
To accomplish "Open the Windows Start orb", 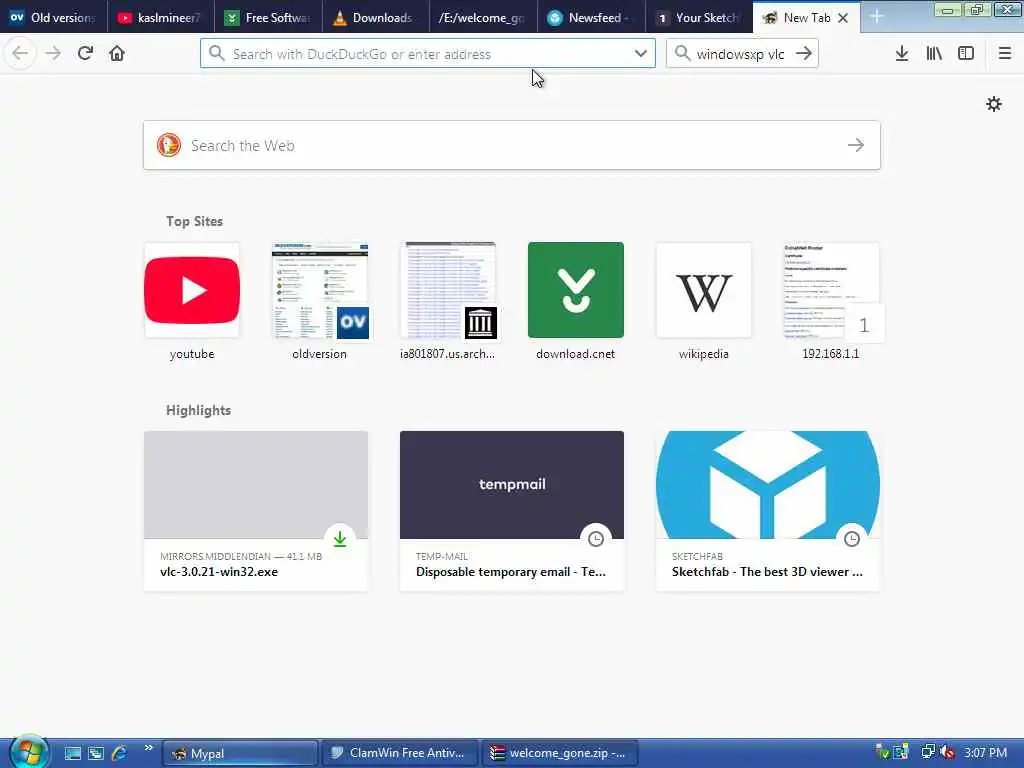I will point(28,752).
